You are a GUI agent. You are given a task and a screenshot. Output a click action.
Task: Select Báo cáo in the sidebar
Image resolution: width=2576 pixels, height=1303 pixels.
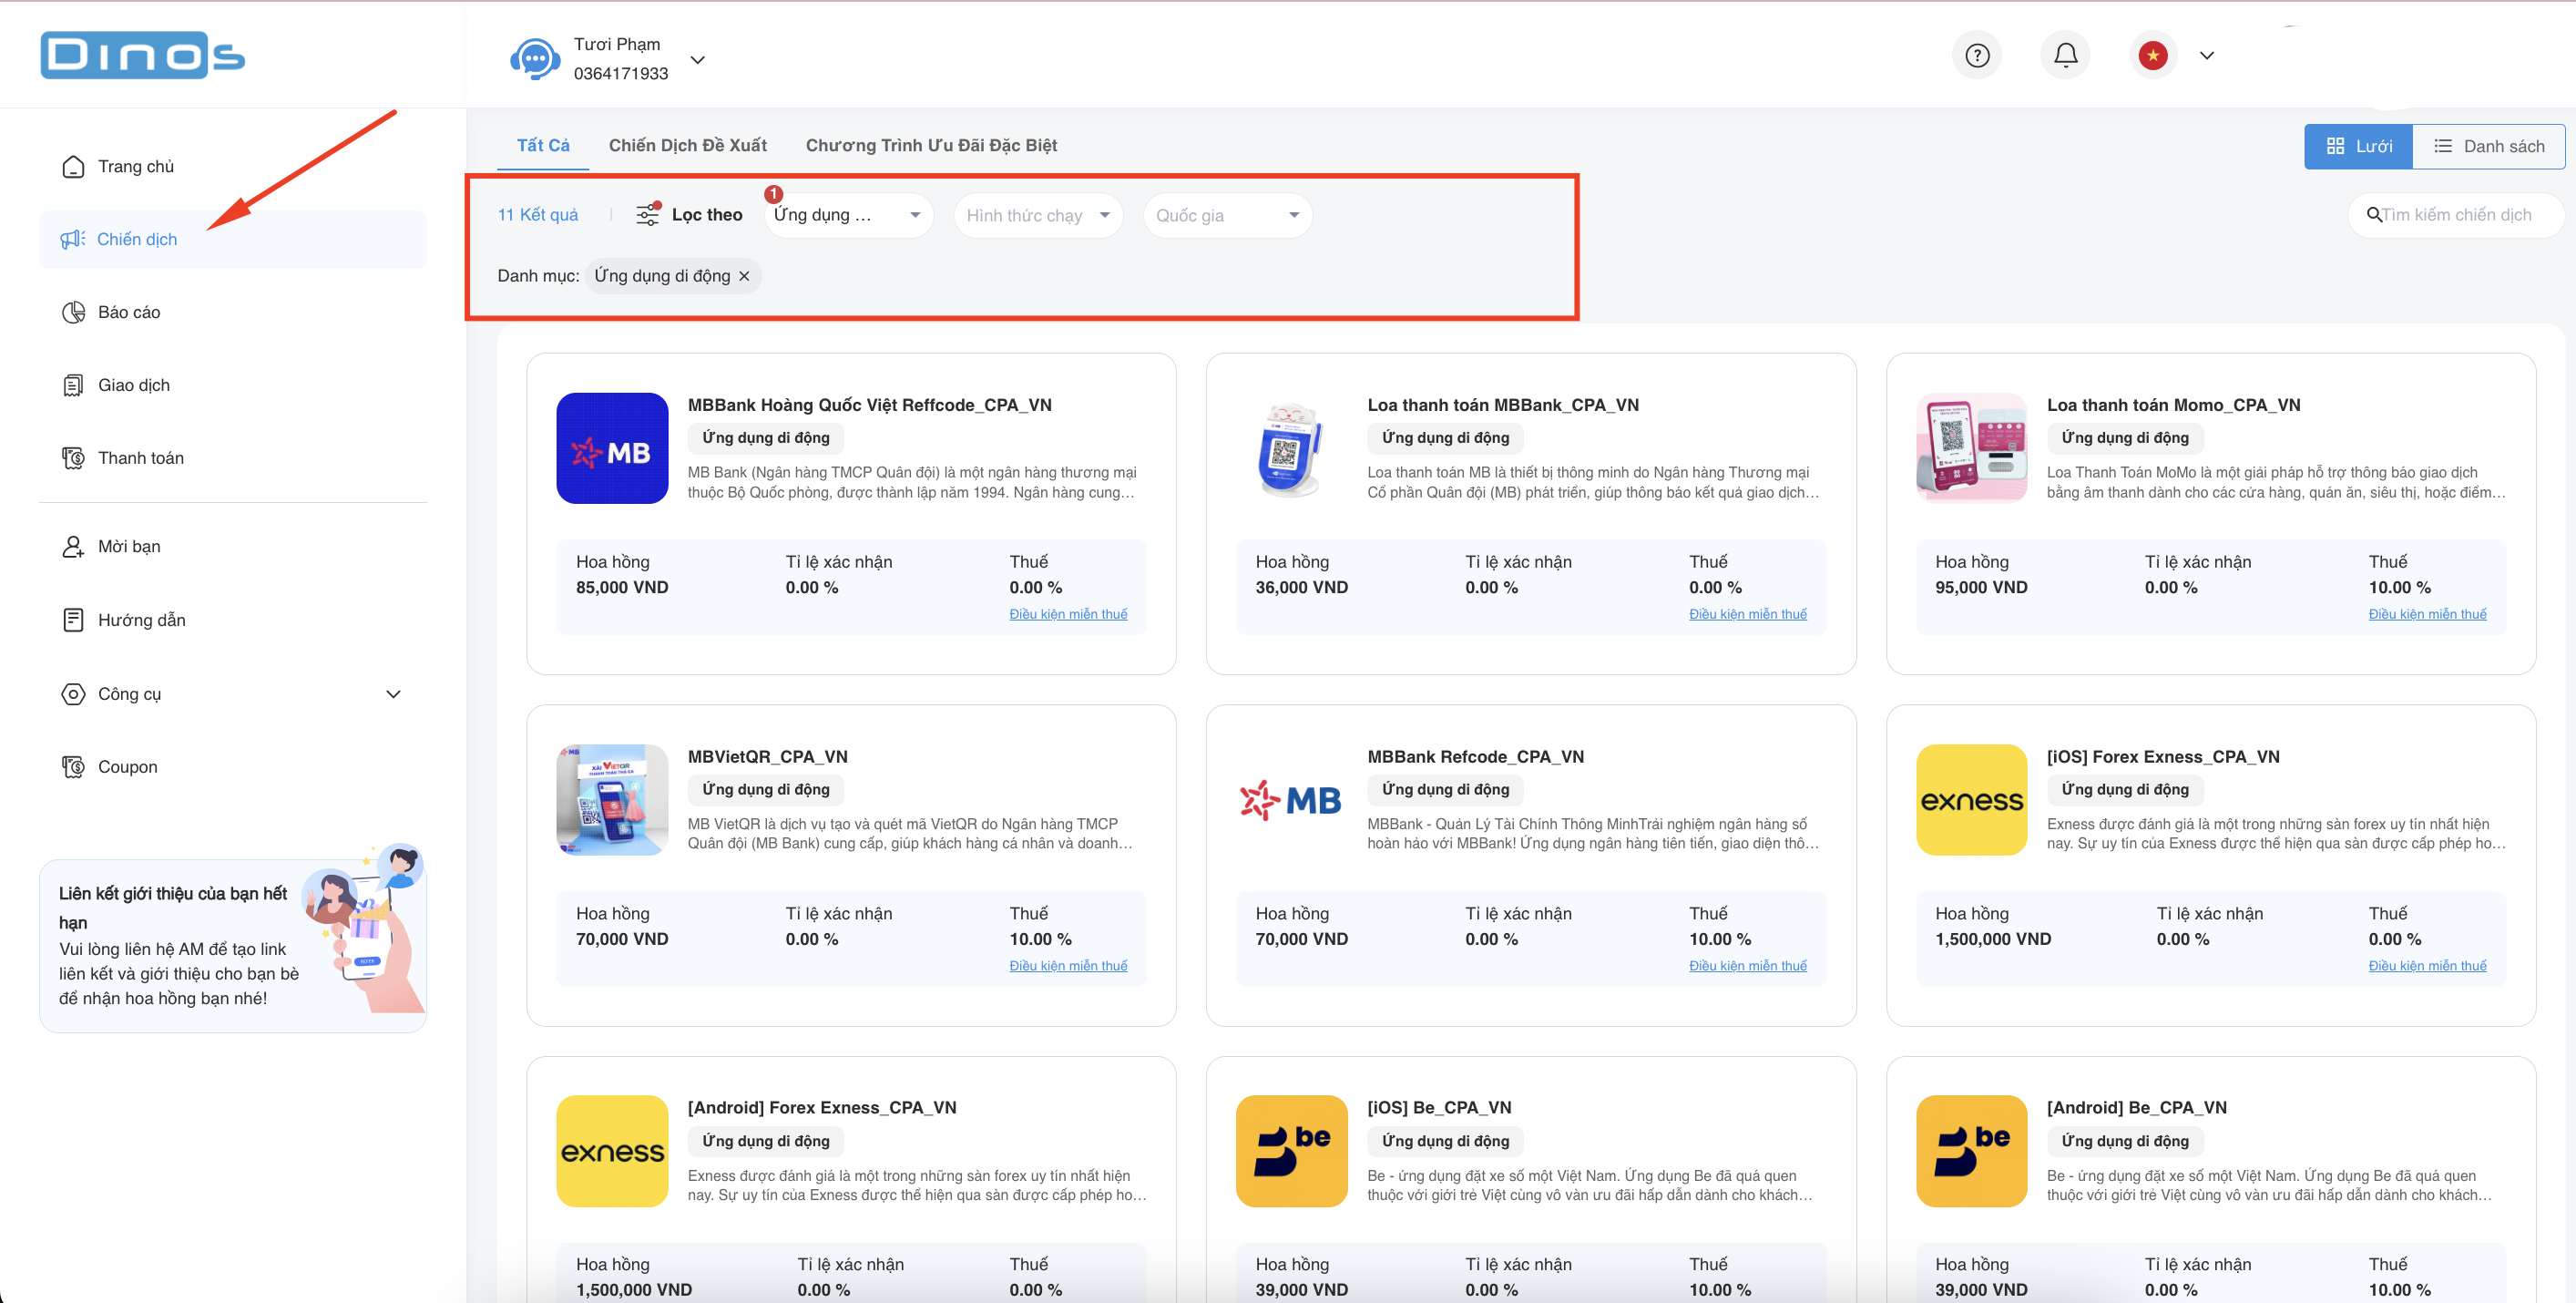(129, 311)
